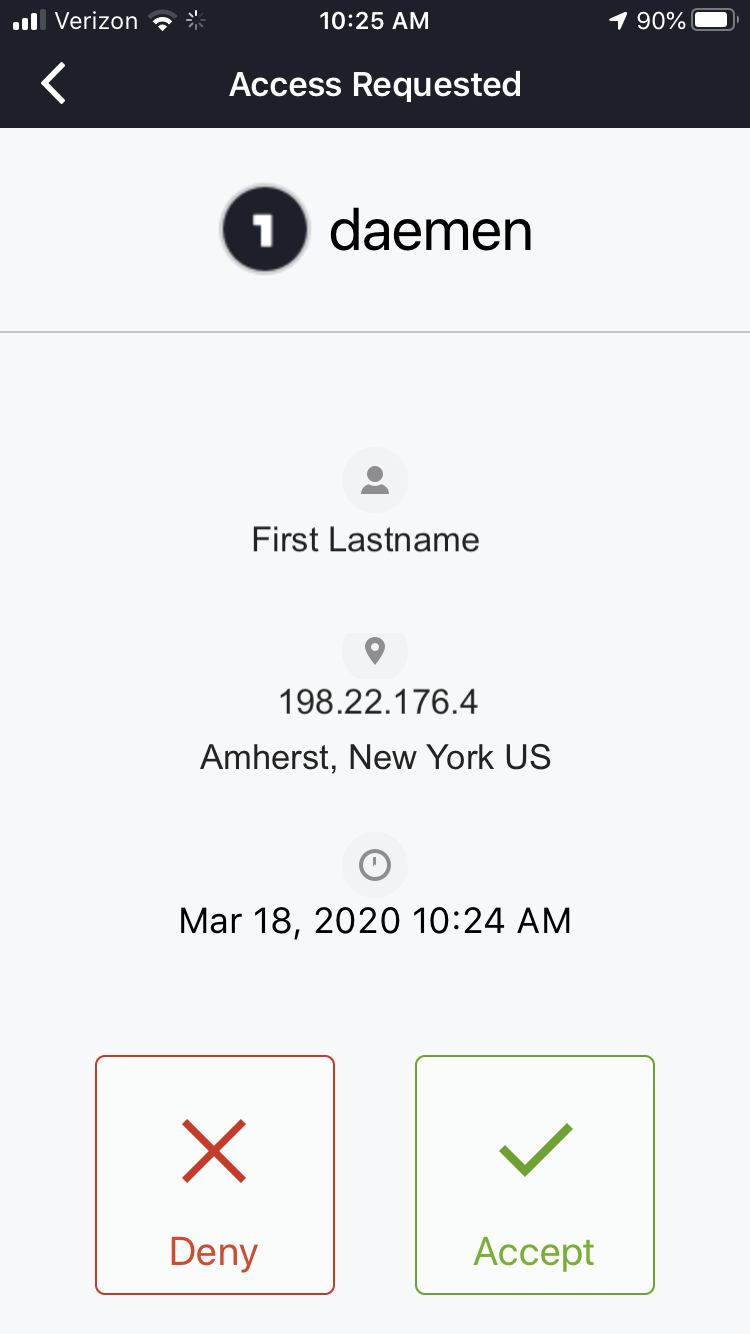Tap the red X deny icon
This screenshot has height=1334, width=750.
pos(214,1151)
